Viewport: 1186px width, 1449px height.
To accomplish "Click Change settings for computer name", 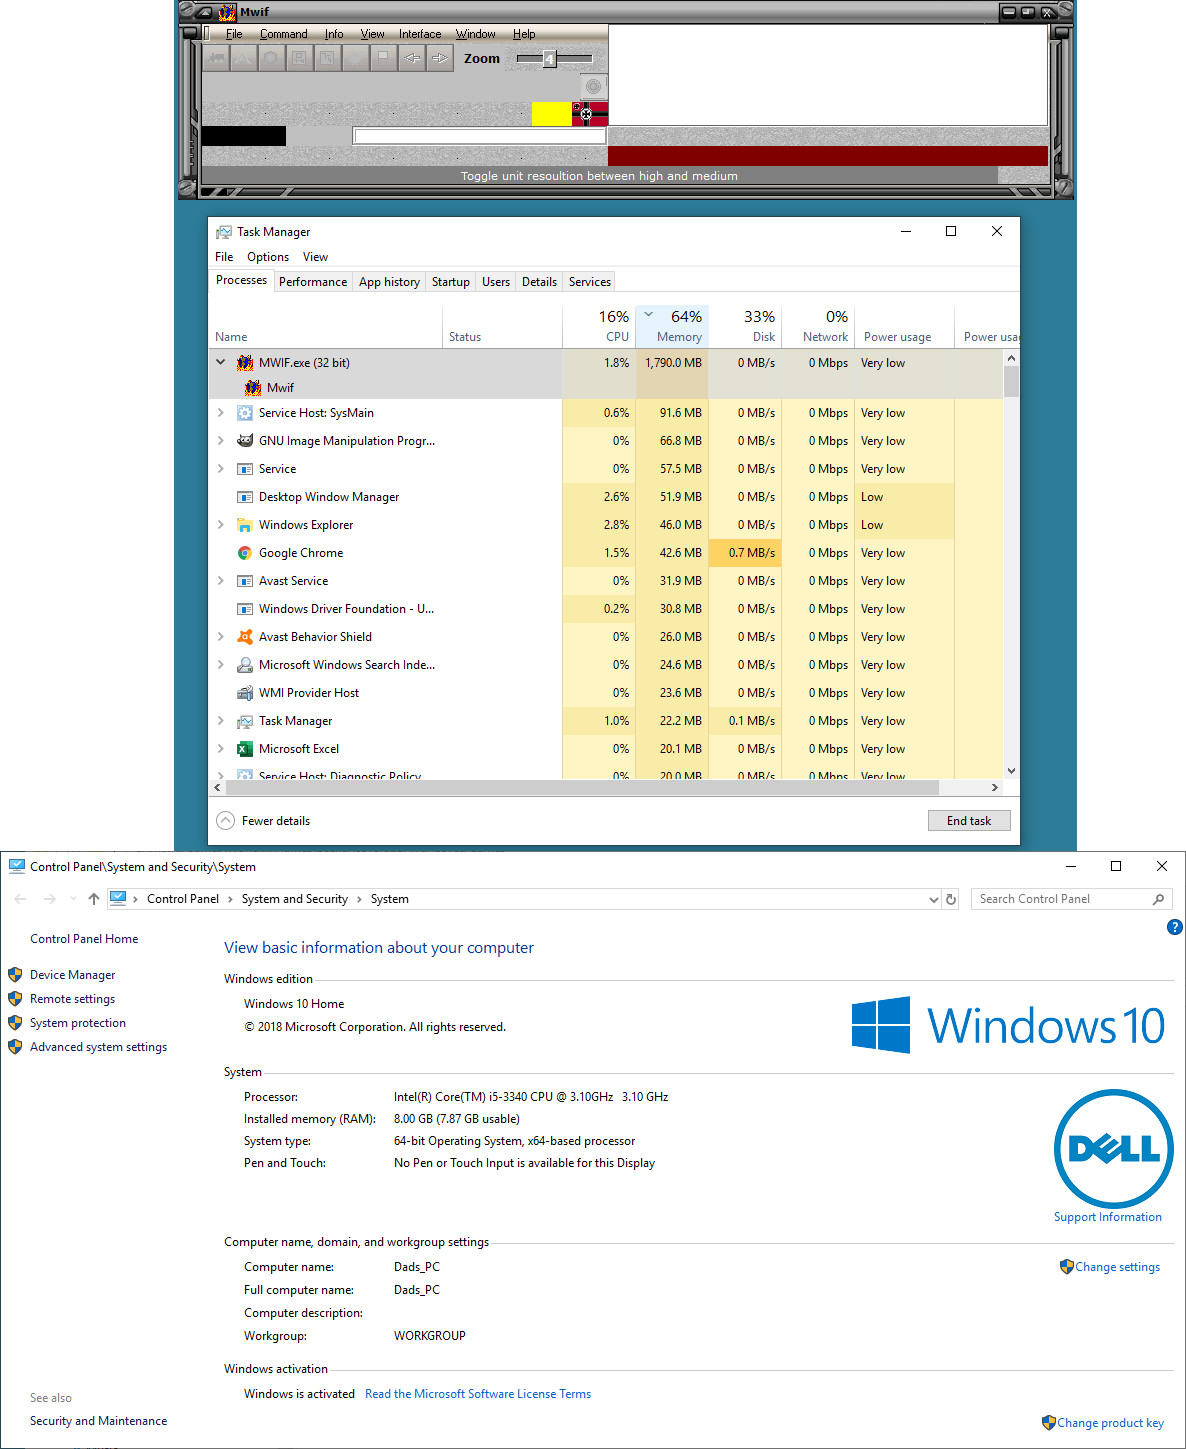I will [1117, 1267].
